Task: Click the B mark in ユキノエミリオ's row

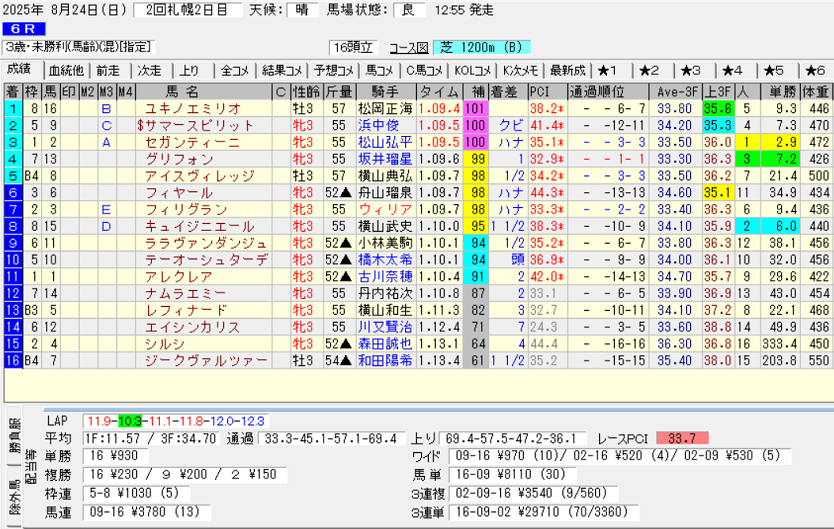Action: [x=106, y=108]
